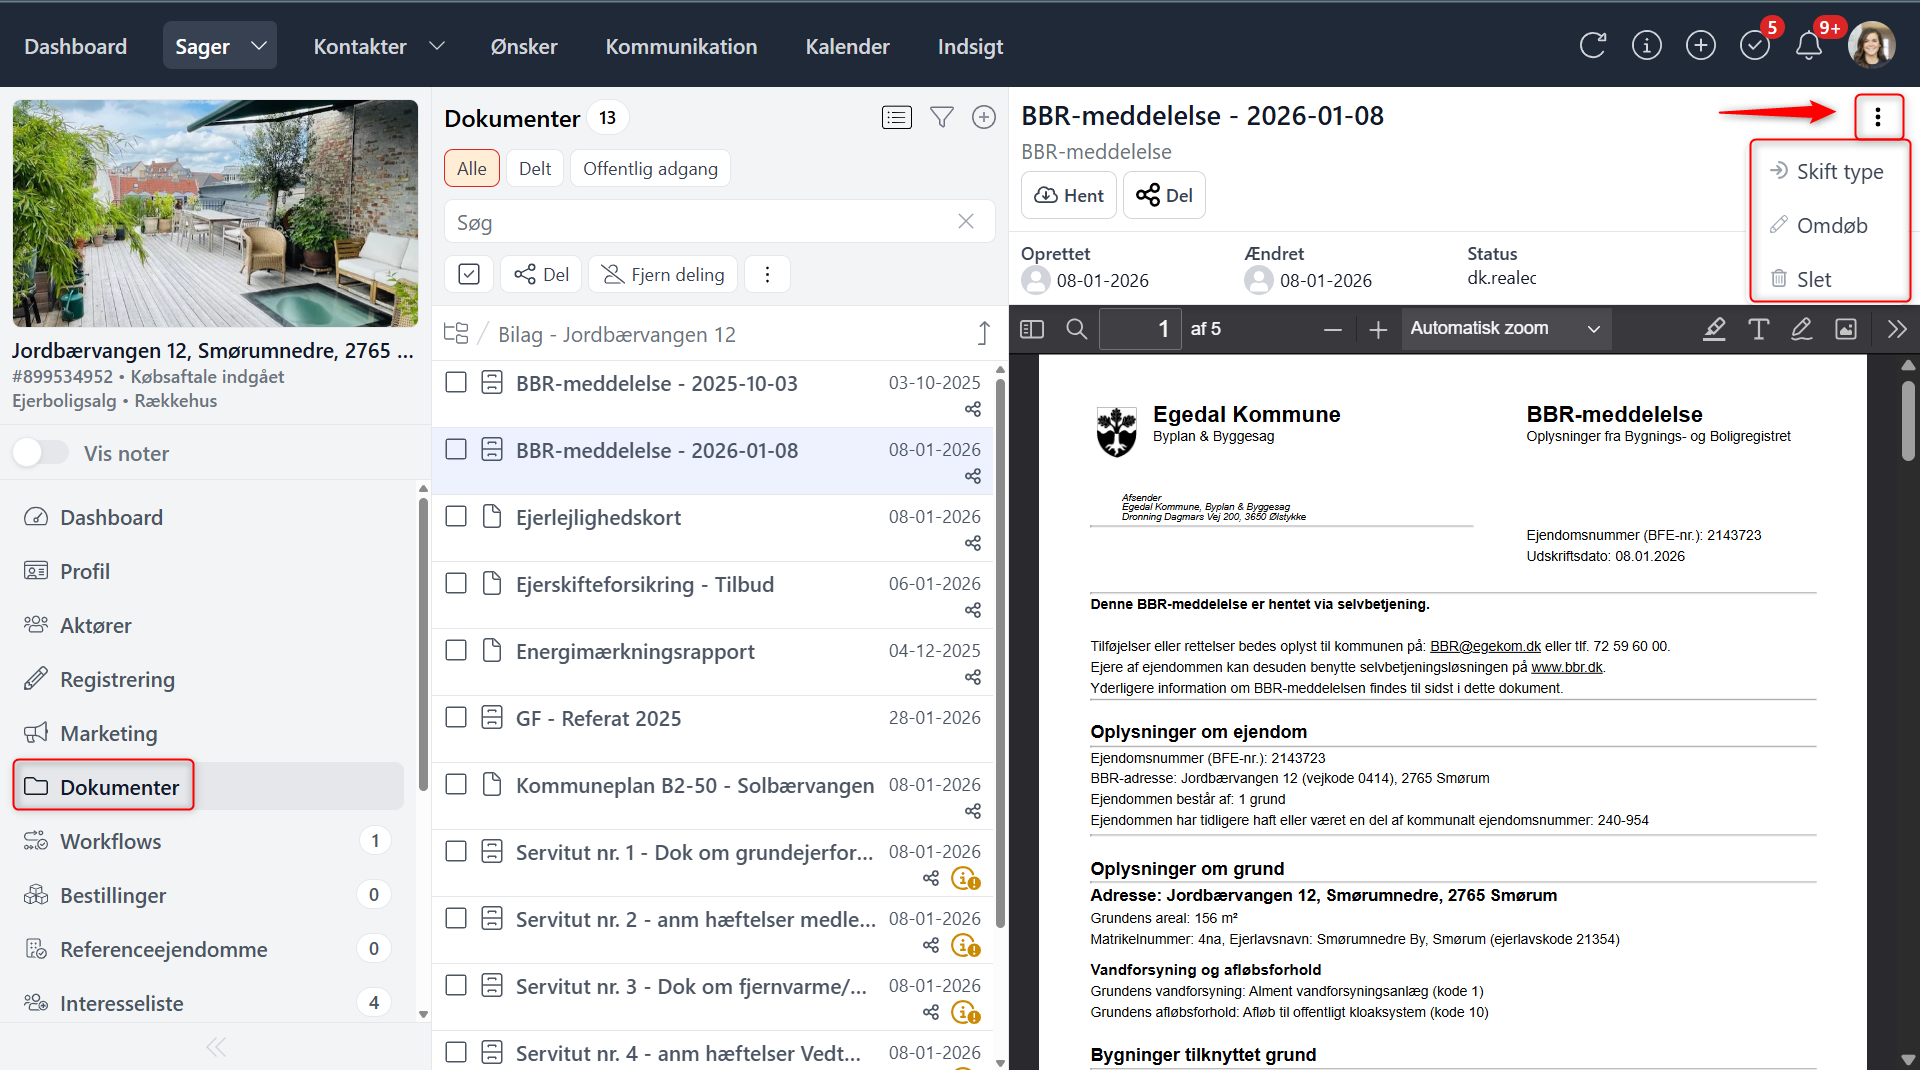Click the Fjern deling button
Image resolution: width=1920 pixels, height=1070 pixels.
pos(663,275)
